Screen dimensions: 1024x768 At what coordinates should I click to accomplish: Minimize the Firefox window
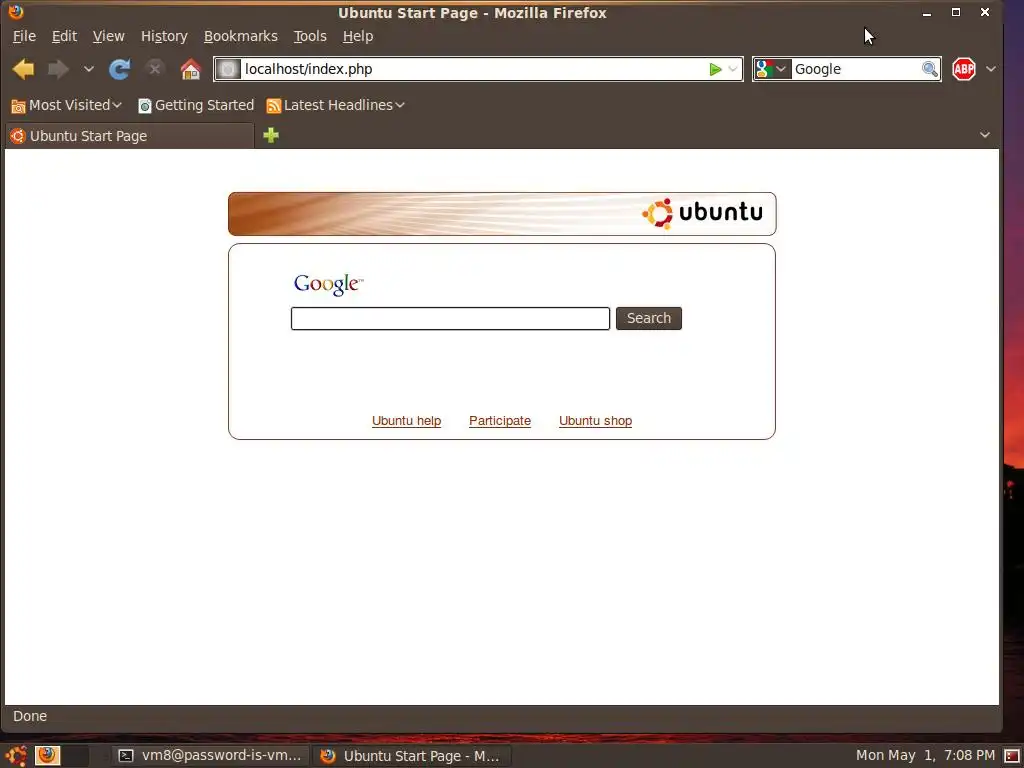pyautogui.click(x=927, y=12)
